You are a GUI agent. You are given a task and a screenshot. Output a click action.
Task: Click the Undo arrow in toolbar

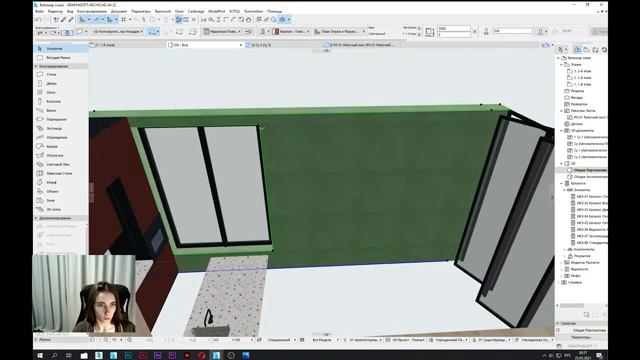[38, 20]
